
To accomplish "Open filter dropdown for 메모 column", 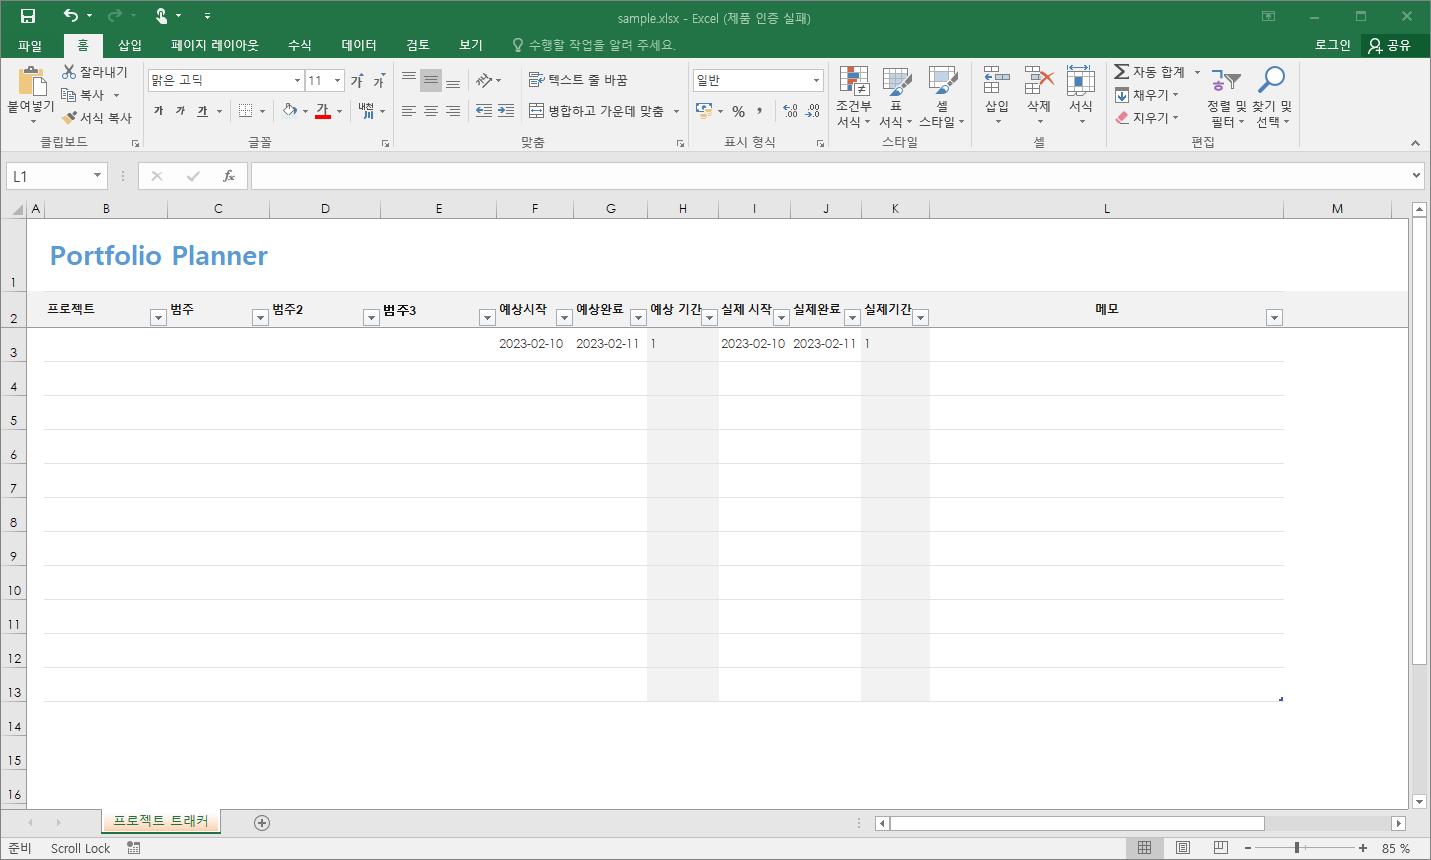I will [x=1274, y=318].
